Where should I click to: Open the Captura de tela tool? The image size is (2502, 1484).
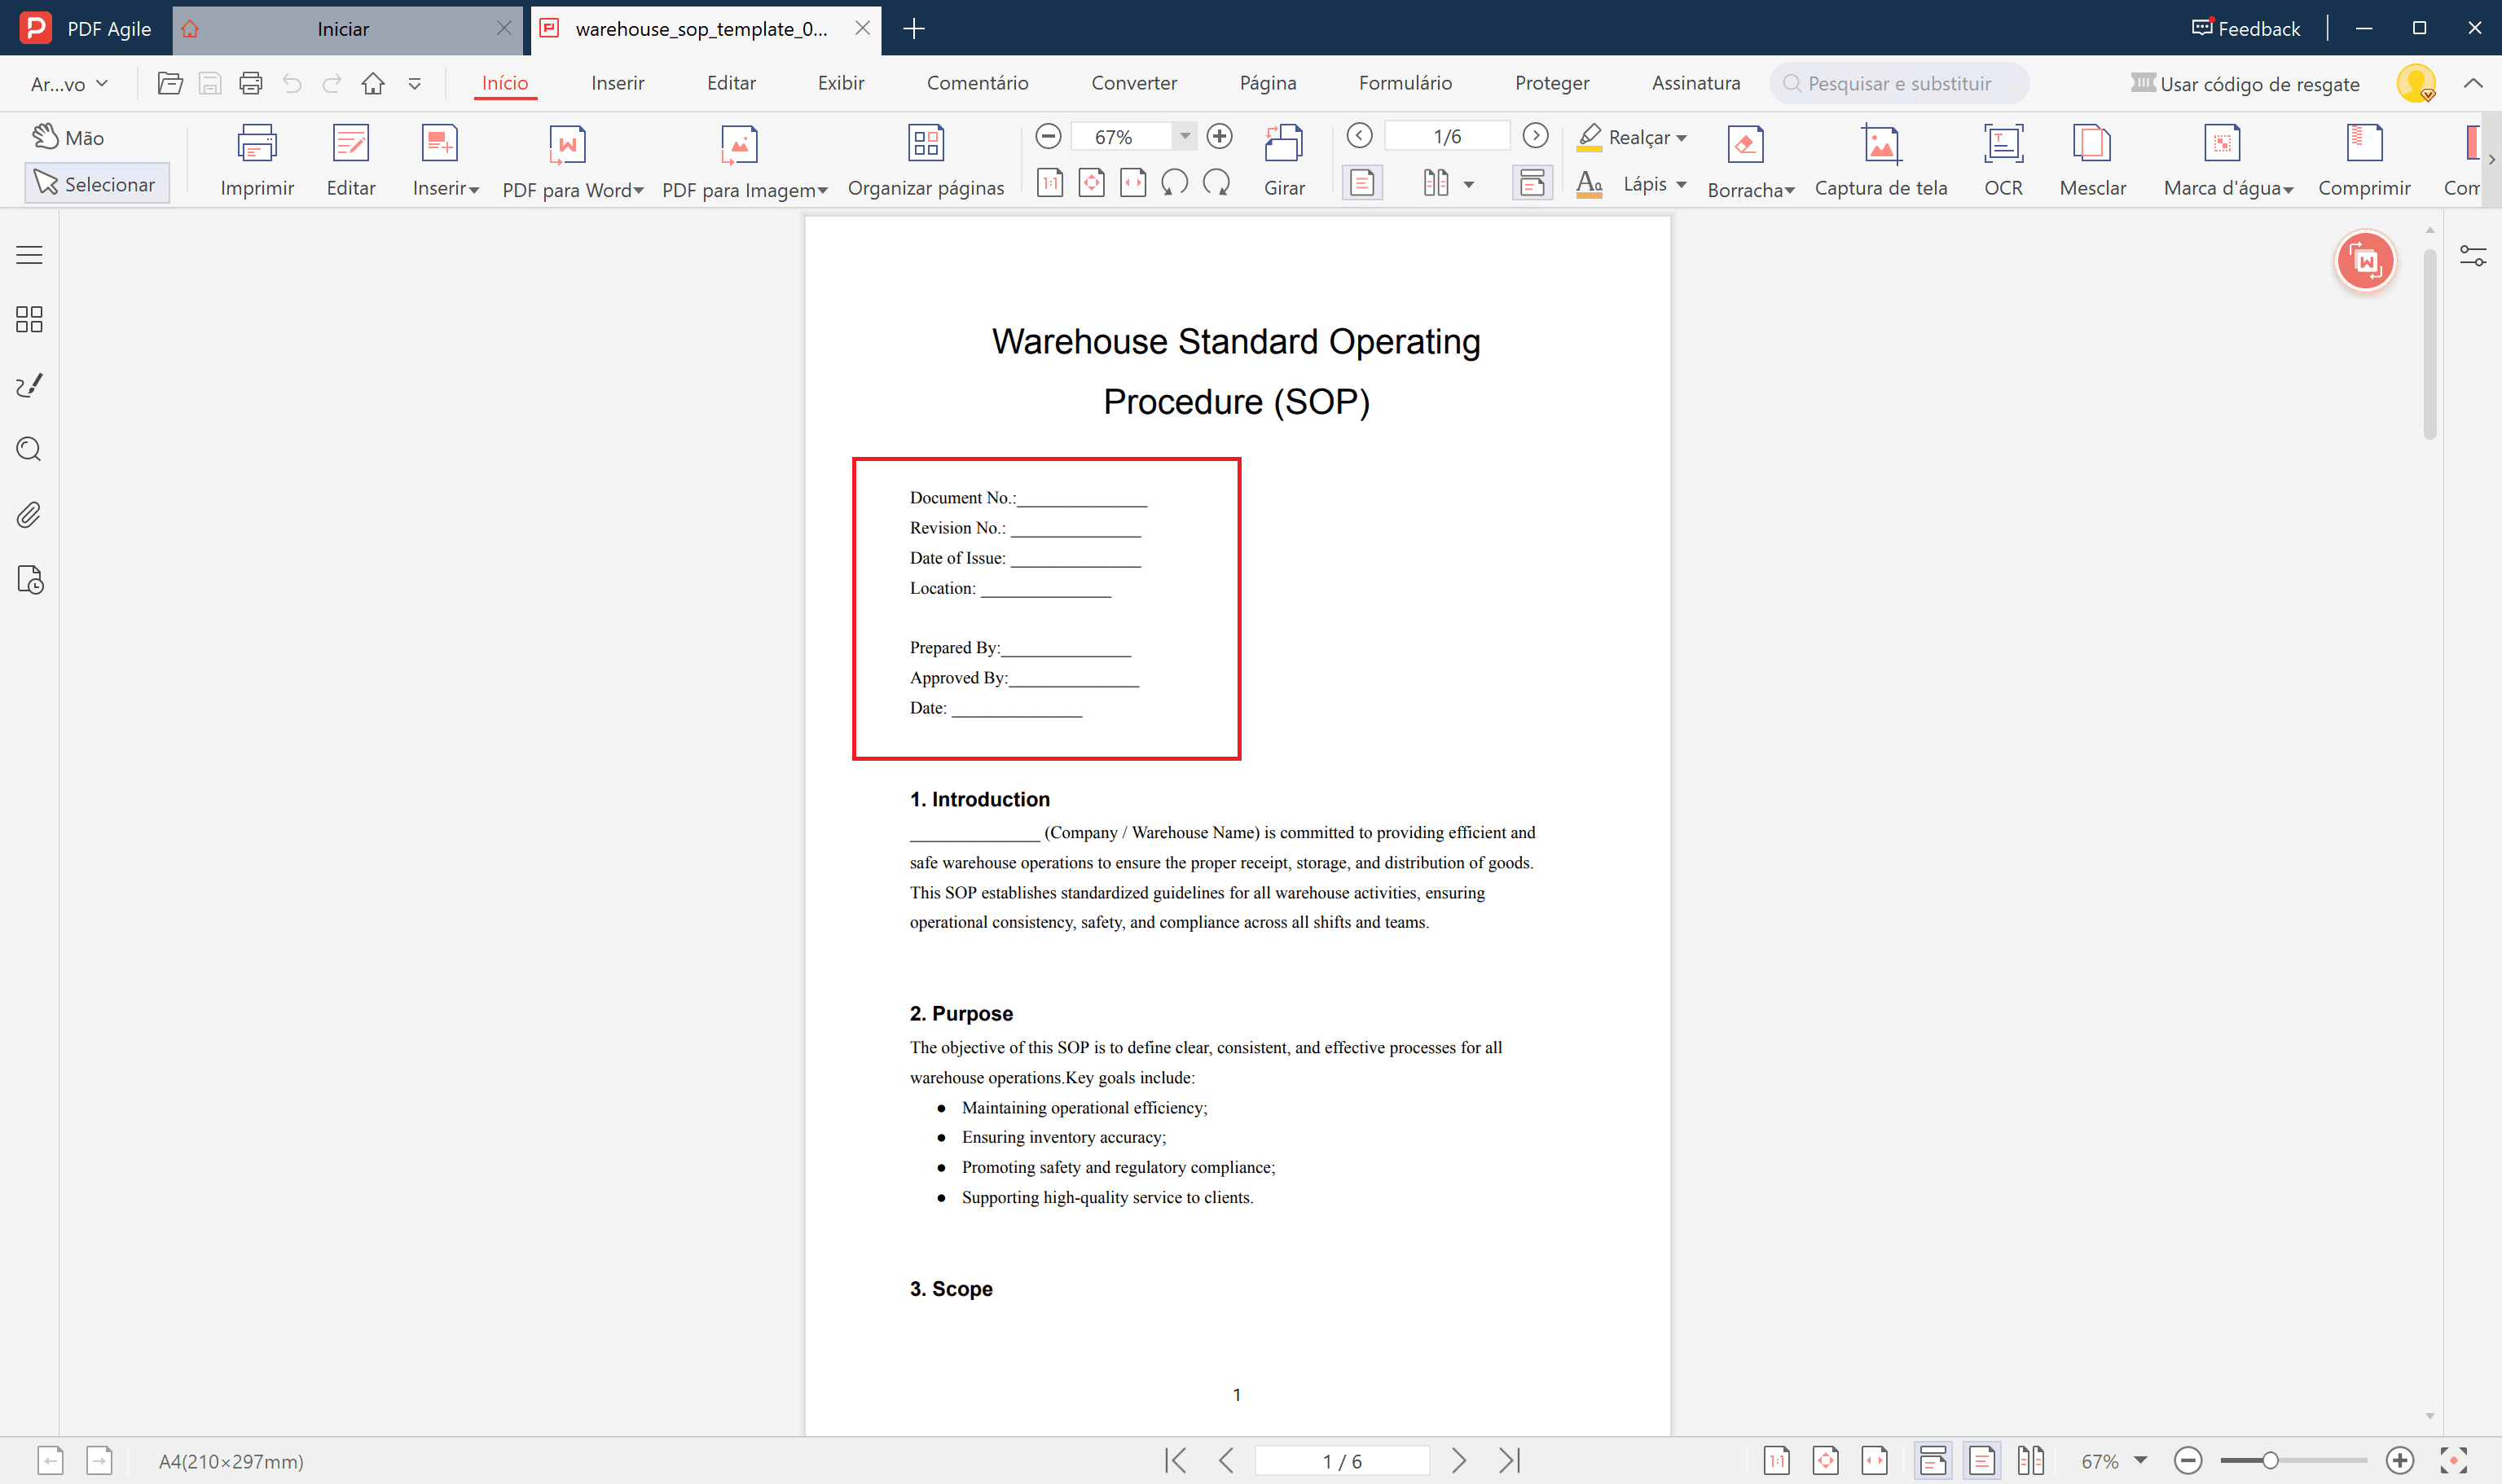1880,145
